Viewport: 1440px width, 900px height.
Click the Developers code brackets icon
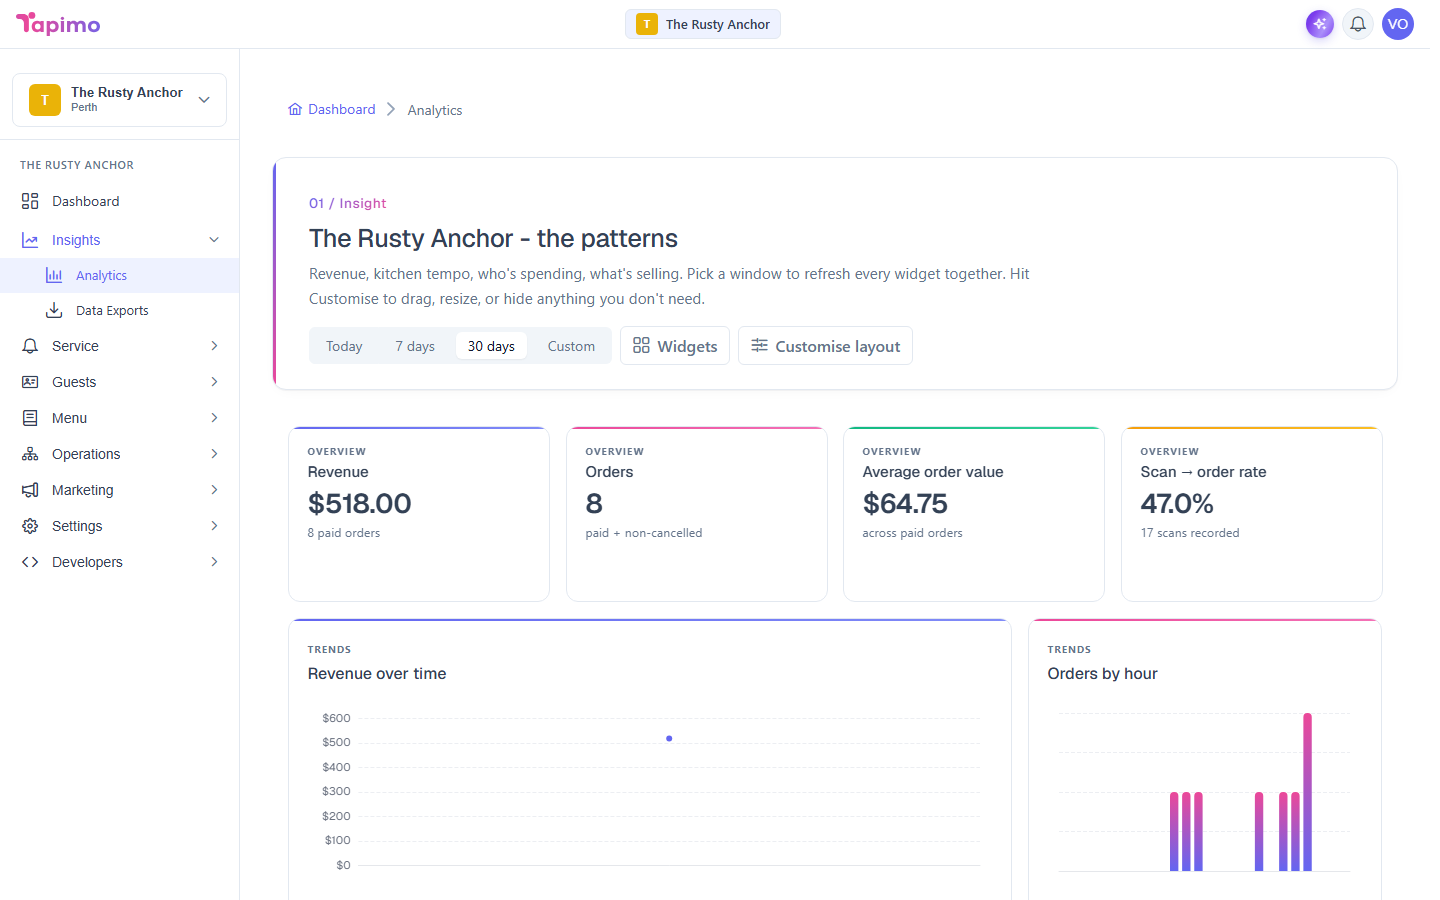pos(30,562)
